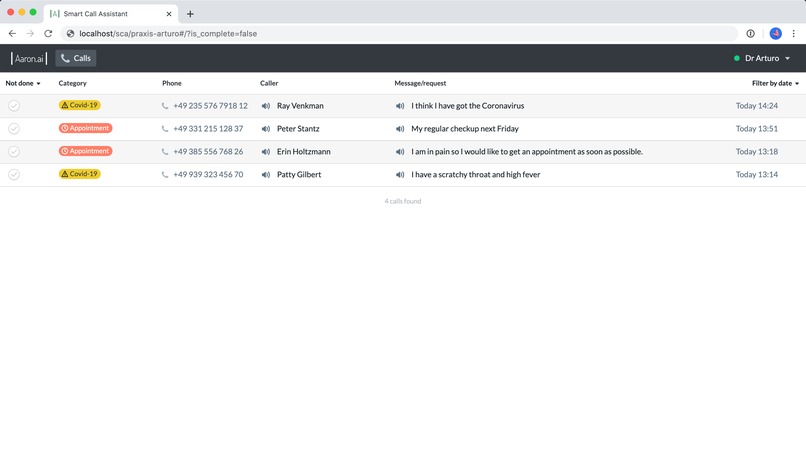This screenshot has height=453, width=806.
Task: Close the Smart Call Assistant tab
Action: click(169, 14)
